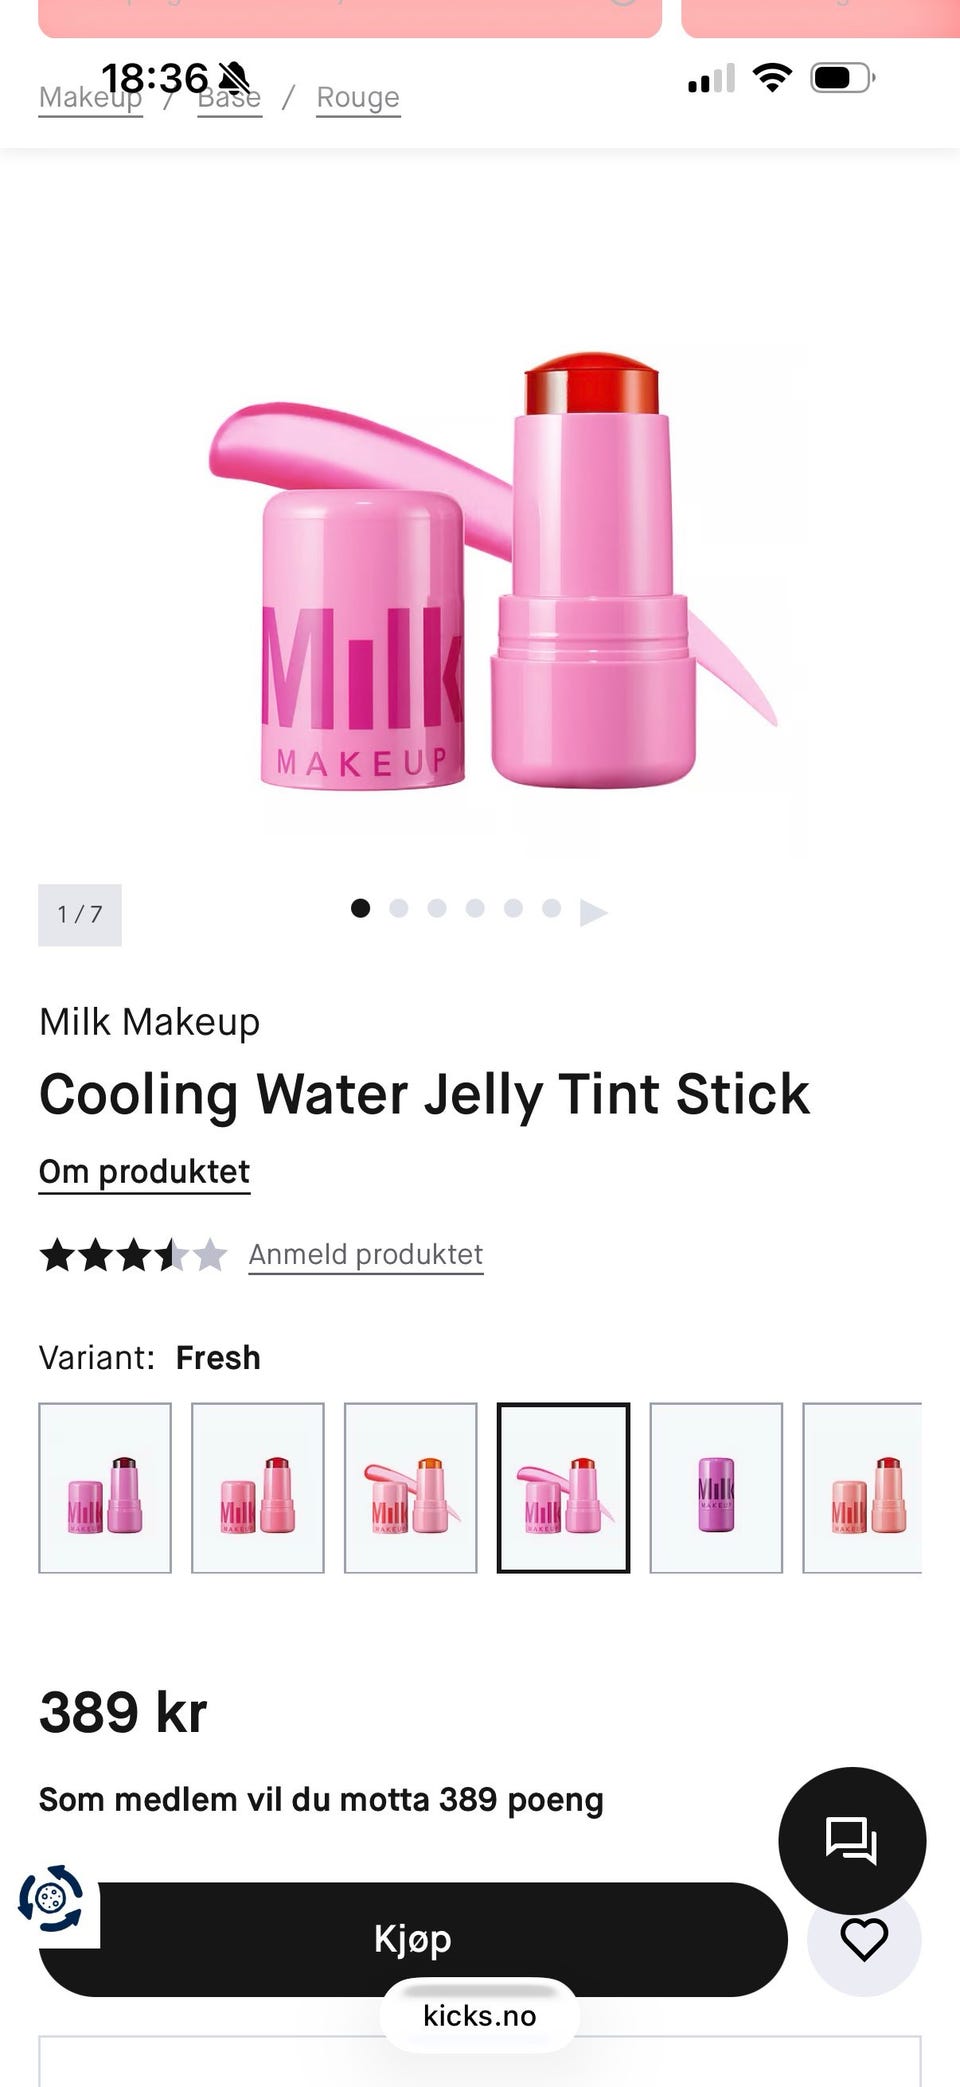Select the last peach shade variant
The image size is (960, 2087).
[x=862, y=1488]
